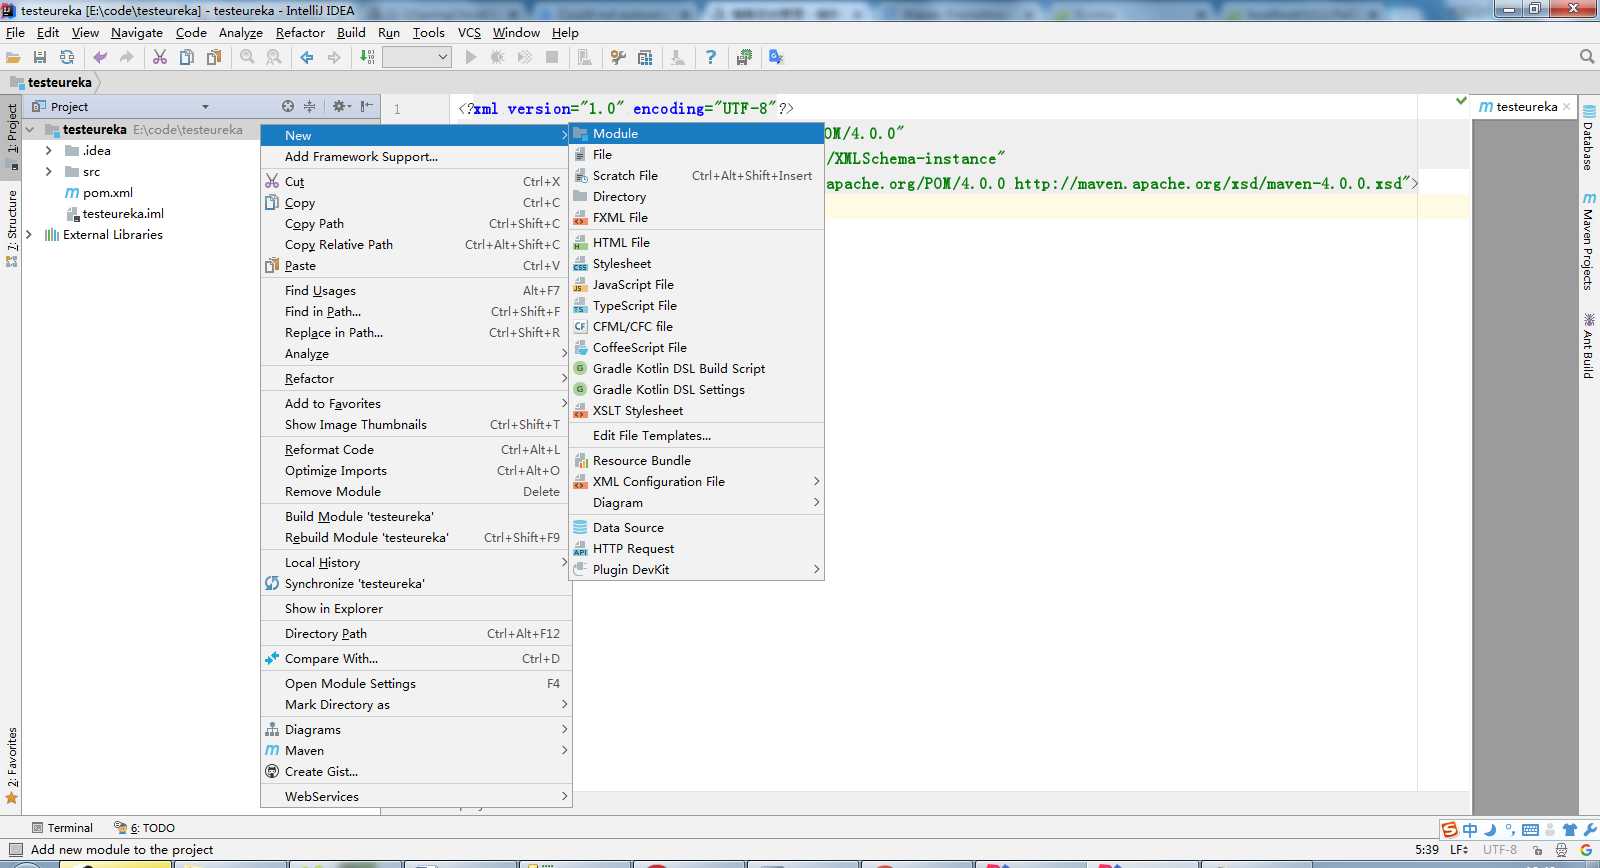The width and height of the screenshot is (1600, 868).
Task: Click the Open folder toolbar icon
Action: [13, 57]
